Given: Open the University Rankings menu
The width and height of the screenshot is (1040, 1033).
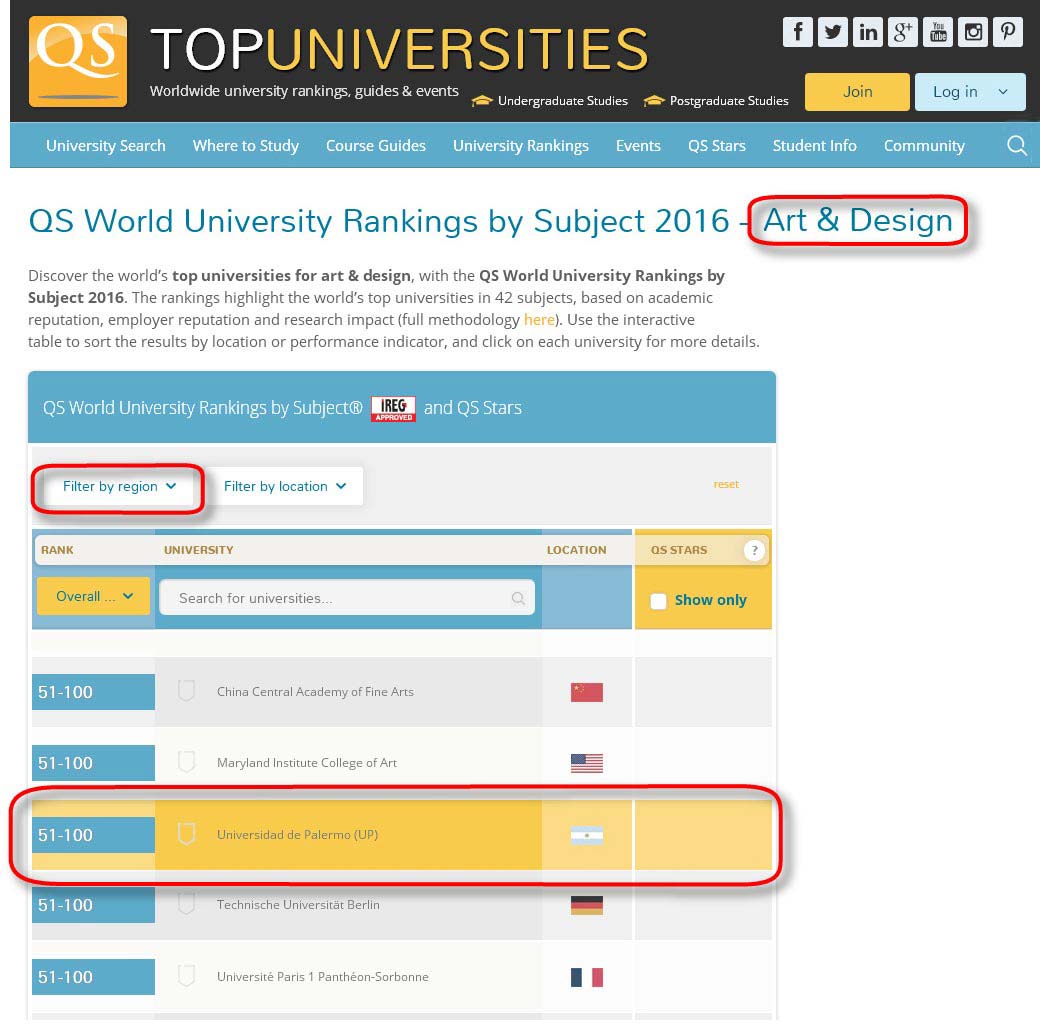Looking at the screenshot, I should 521,145.
